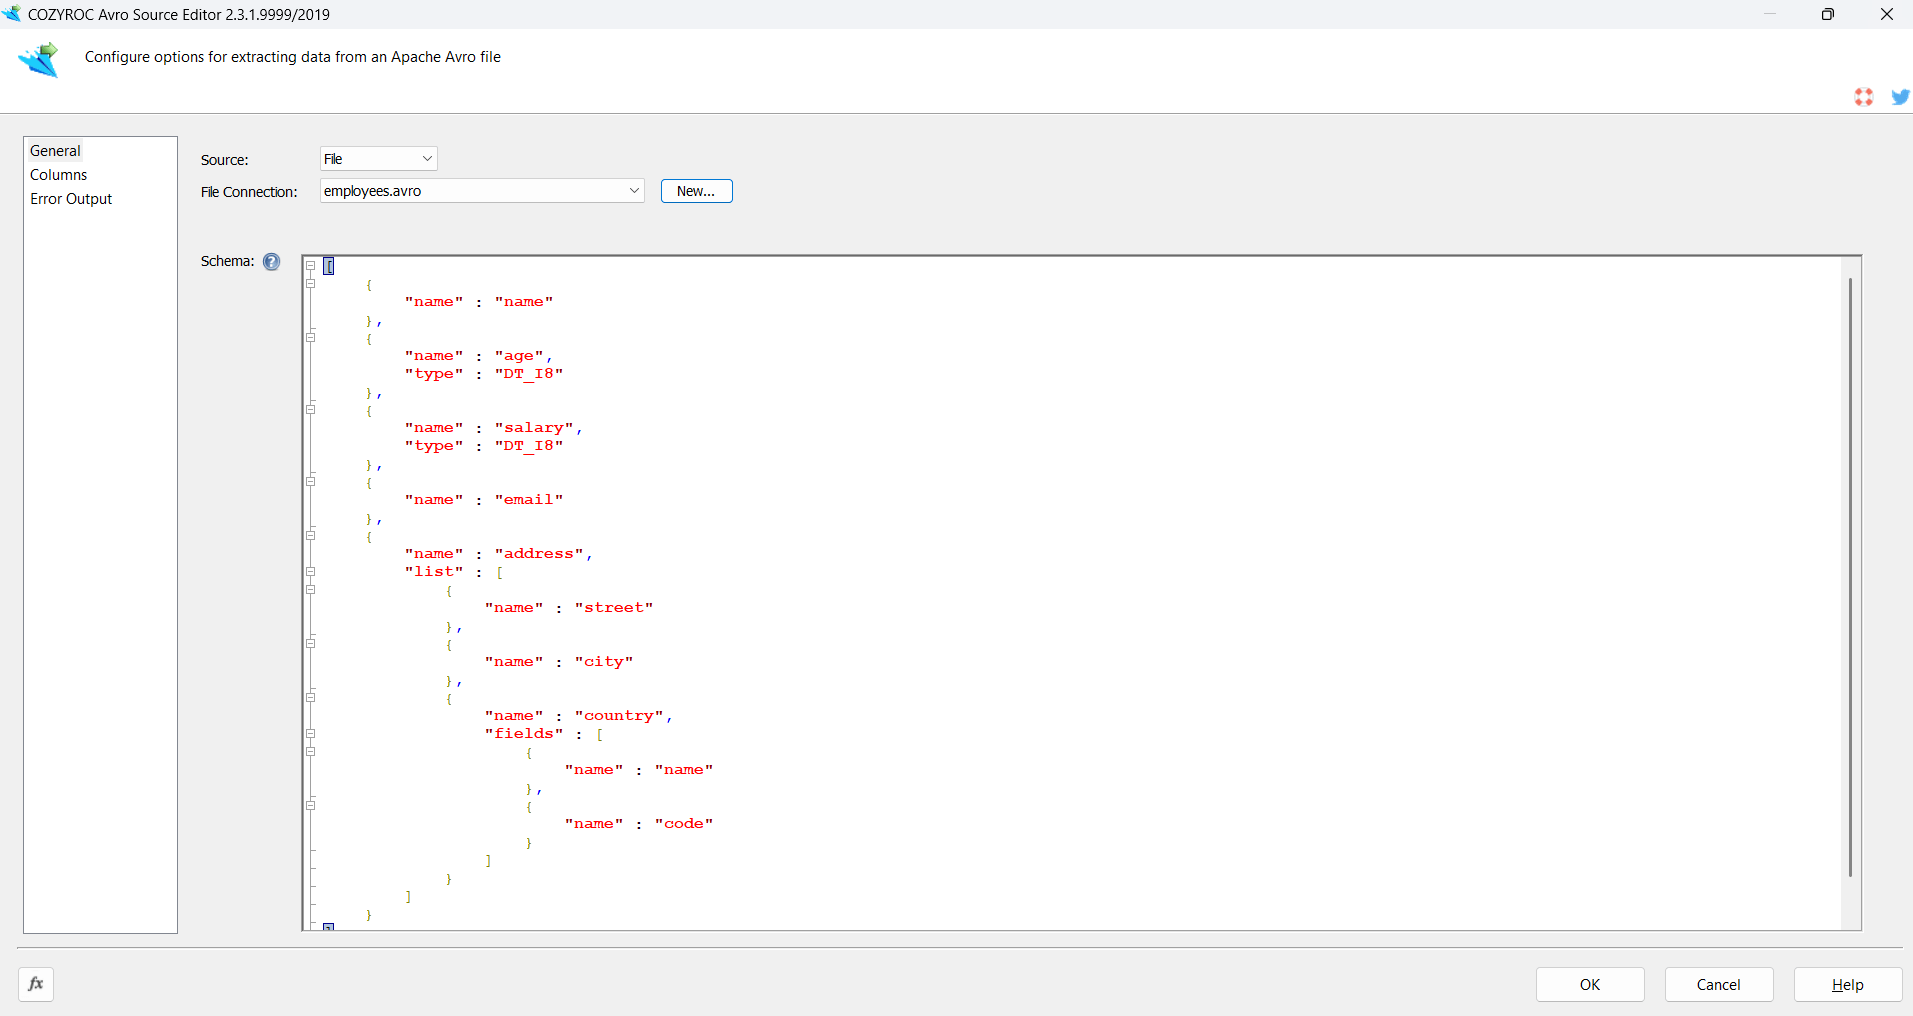Select the General page
The image size is (1913, 1016).
55,151
